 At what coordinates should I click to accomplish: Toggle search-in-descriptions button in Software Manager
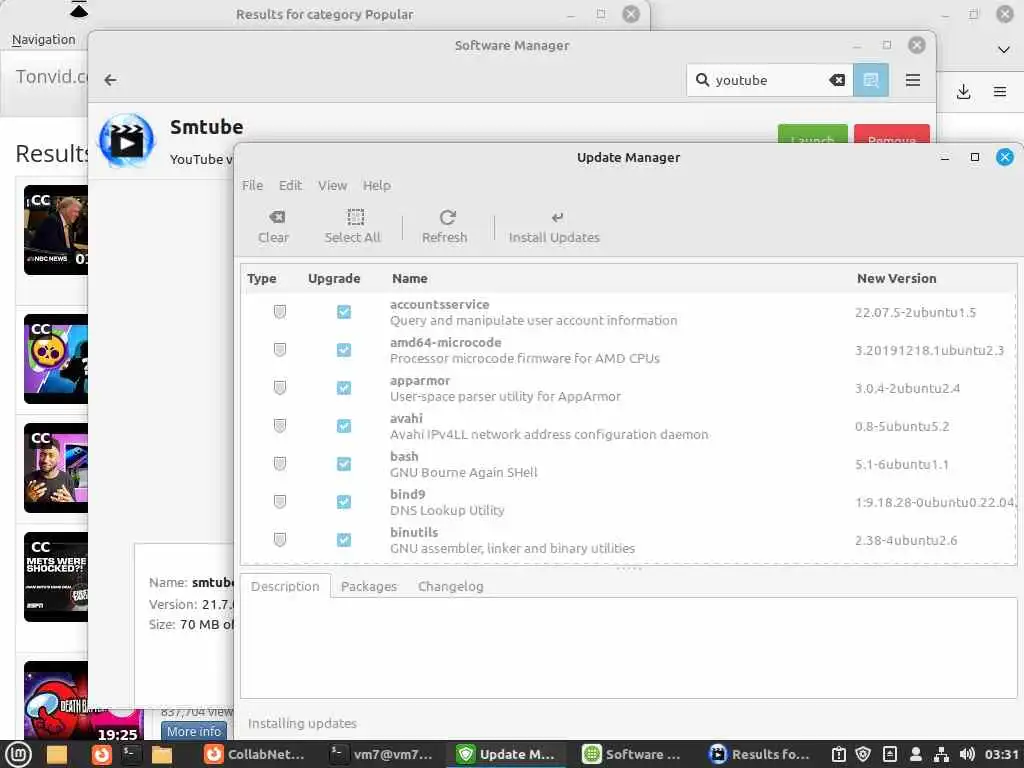[871, 80]
